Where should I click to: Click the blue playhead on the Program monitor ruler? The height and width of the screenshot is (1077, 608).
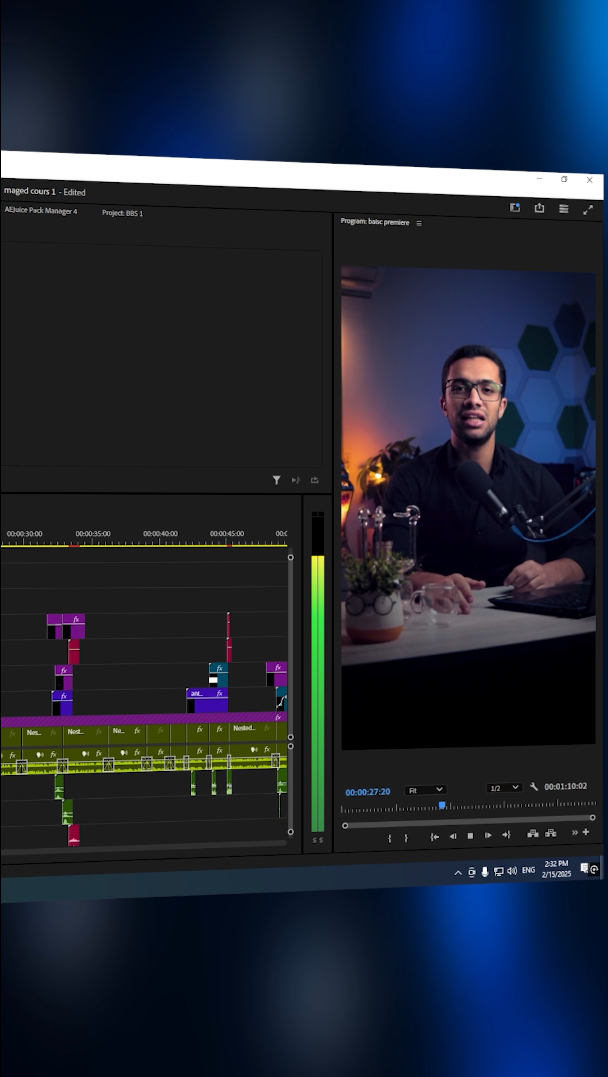pyautogui.click(x=442, y=805)
